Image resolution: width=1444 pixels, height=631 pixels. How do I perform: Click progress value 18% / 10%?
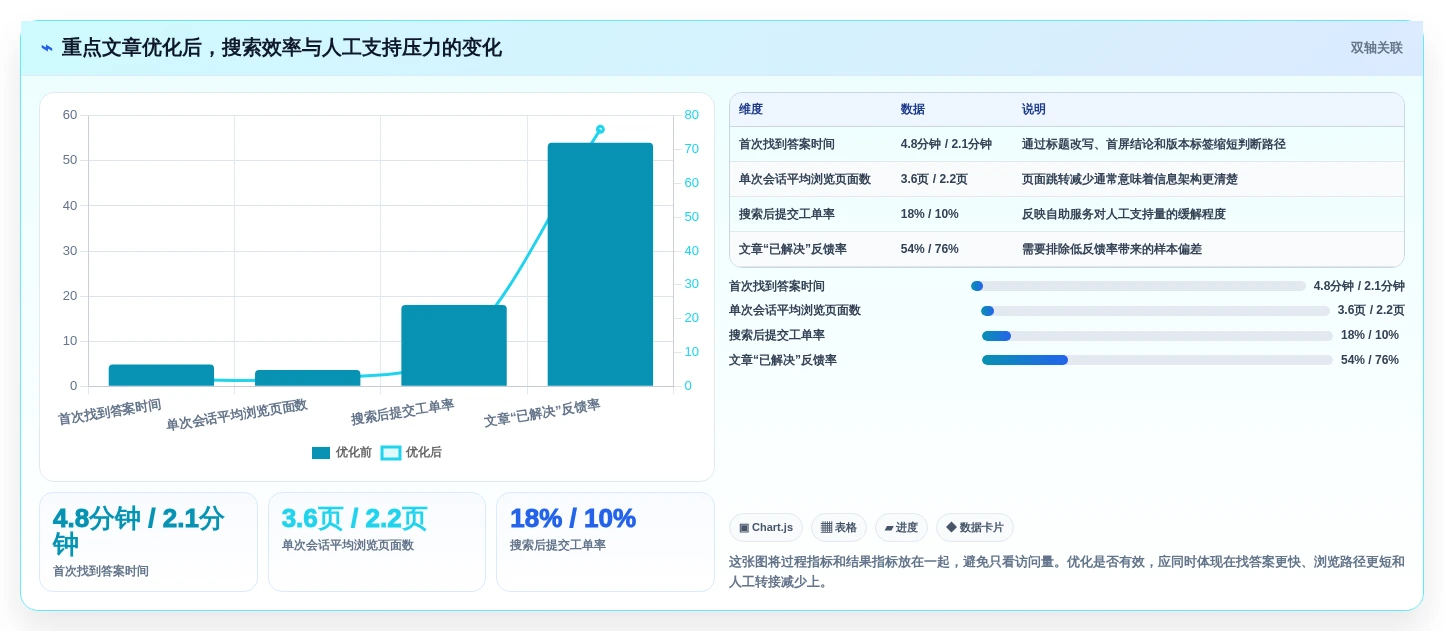[x=1370, y=336]
